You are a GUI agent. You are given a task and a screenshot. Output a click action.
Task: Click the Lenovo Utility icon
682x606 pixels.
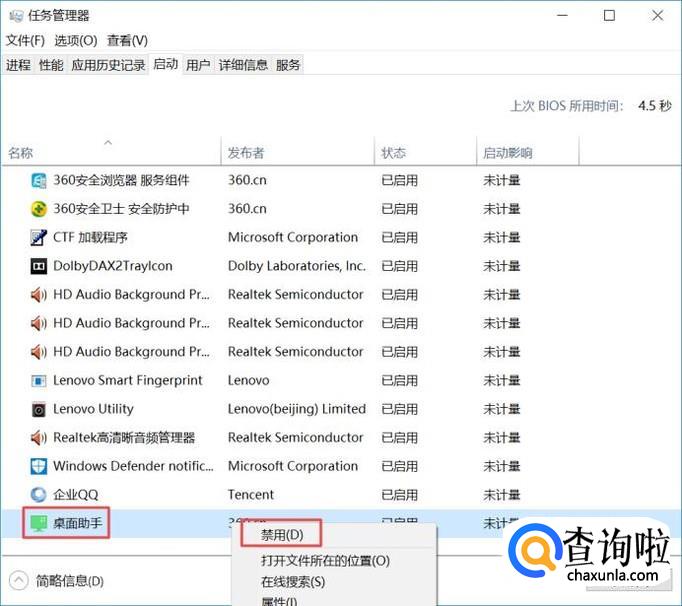[39, 409]
